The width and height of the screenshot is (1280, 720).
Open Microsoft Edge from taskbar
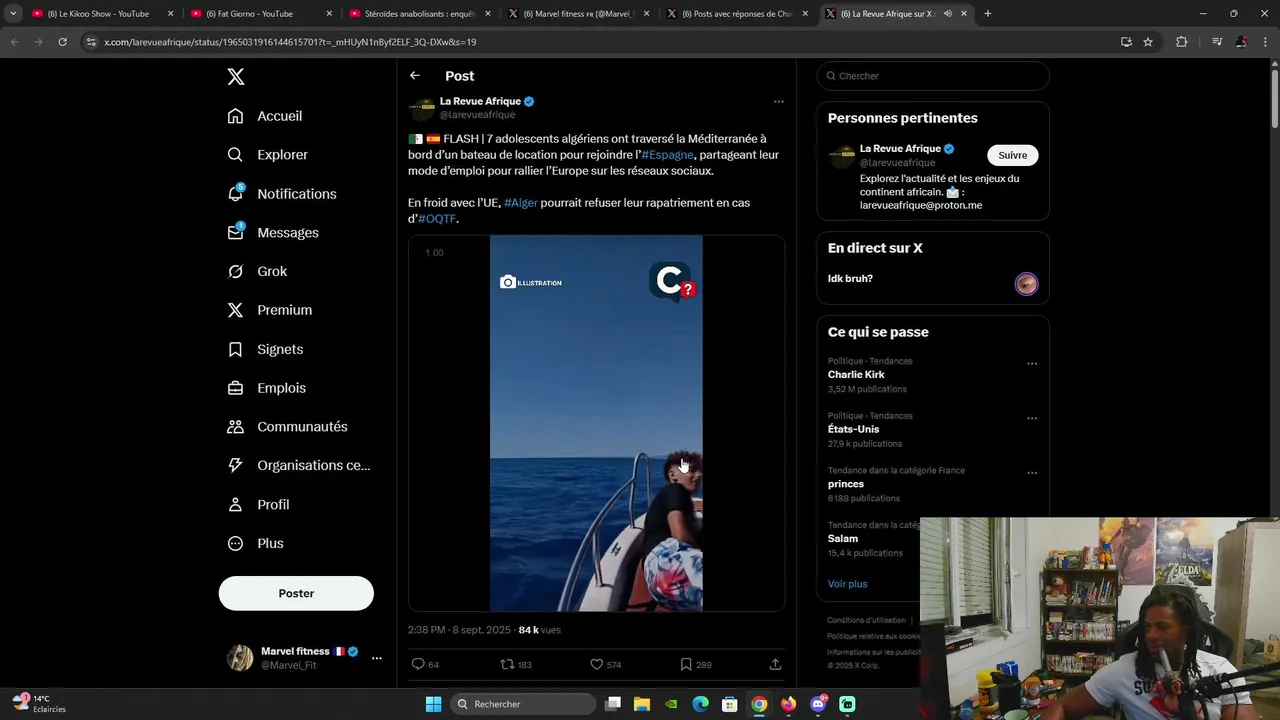coord(701,704)
